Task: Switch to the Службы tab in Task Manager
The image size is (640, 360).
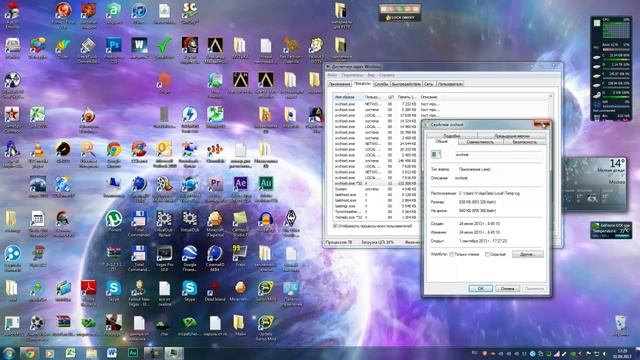Action: (x=381, y=84)
